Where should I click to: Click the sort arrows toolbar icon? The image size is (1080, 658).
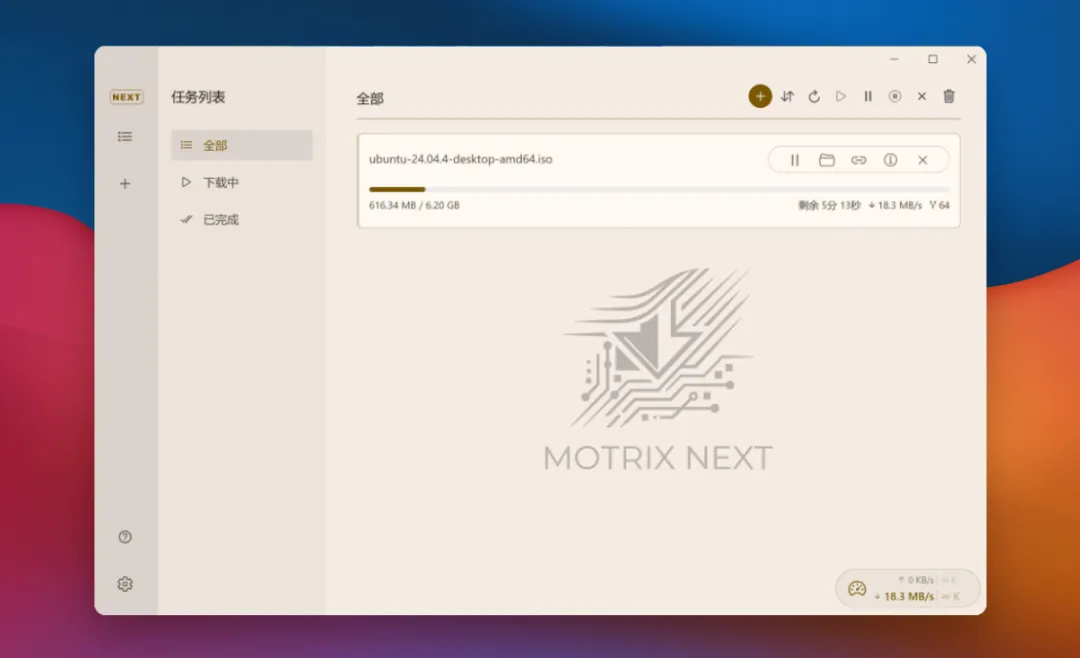pyautogui.click(x=787, y=96)
